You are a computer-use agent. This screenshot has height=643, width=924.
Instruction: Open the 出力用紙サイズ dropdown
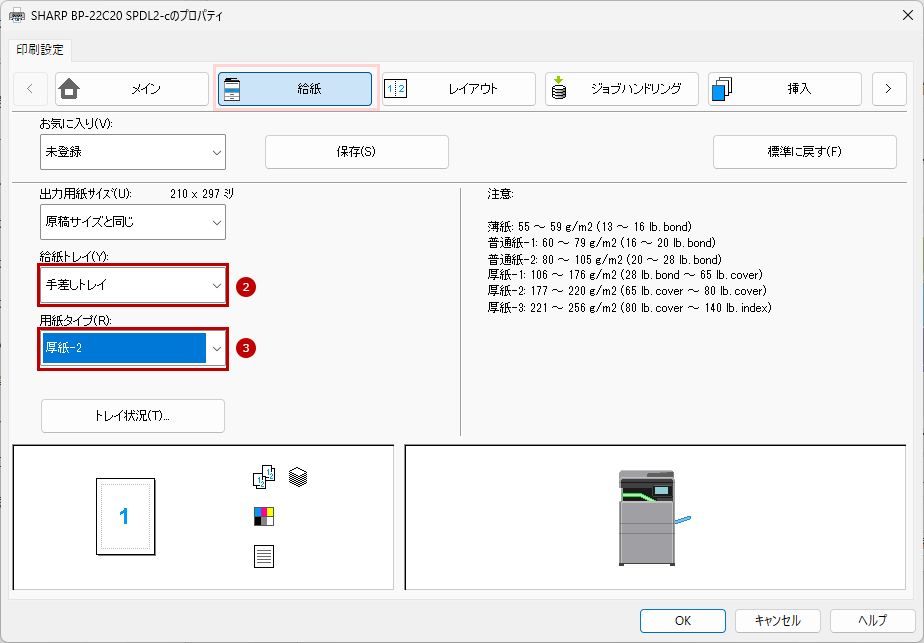(132, 222)
